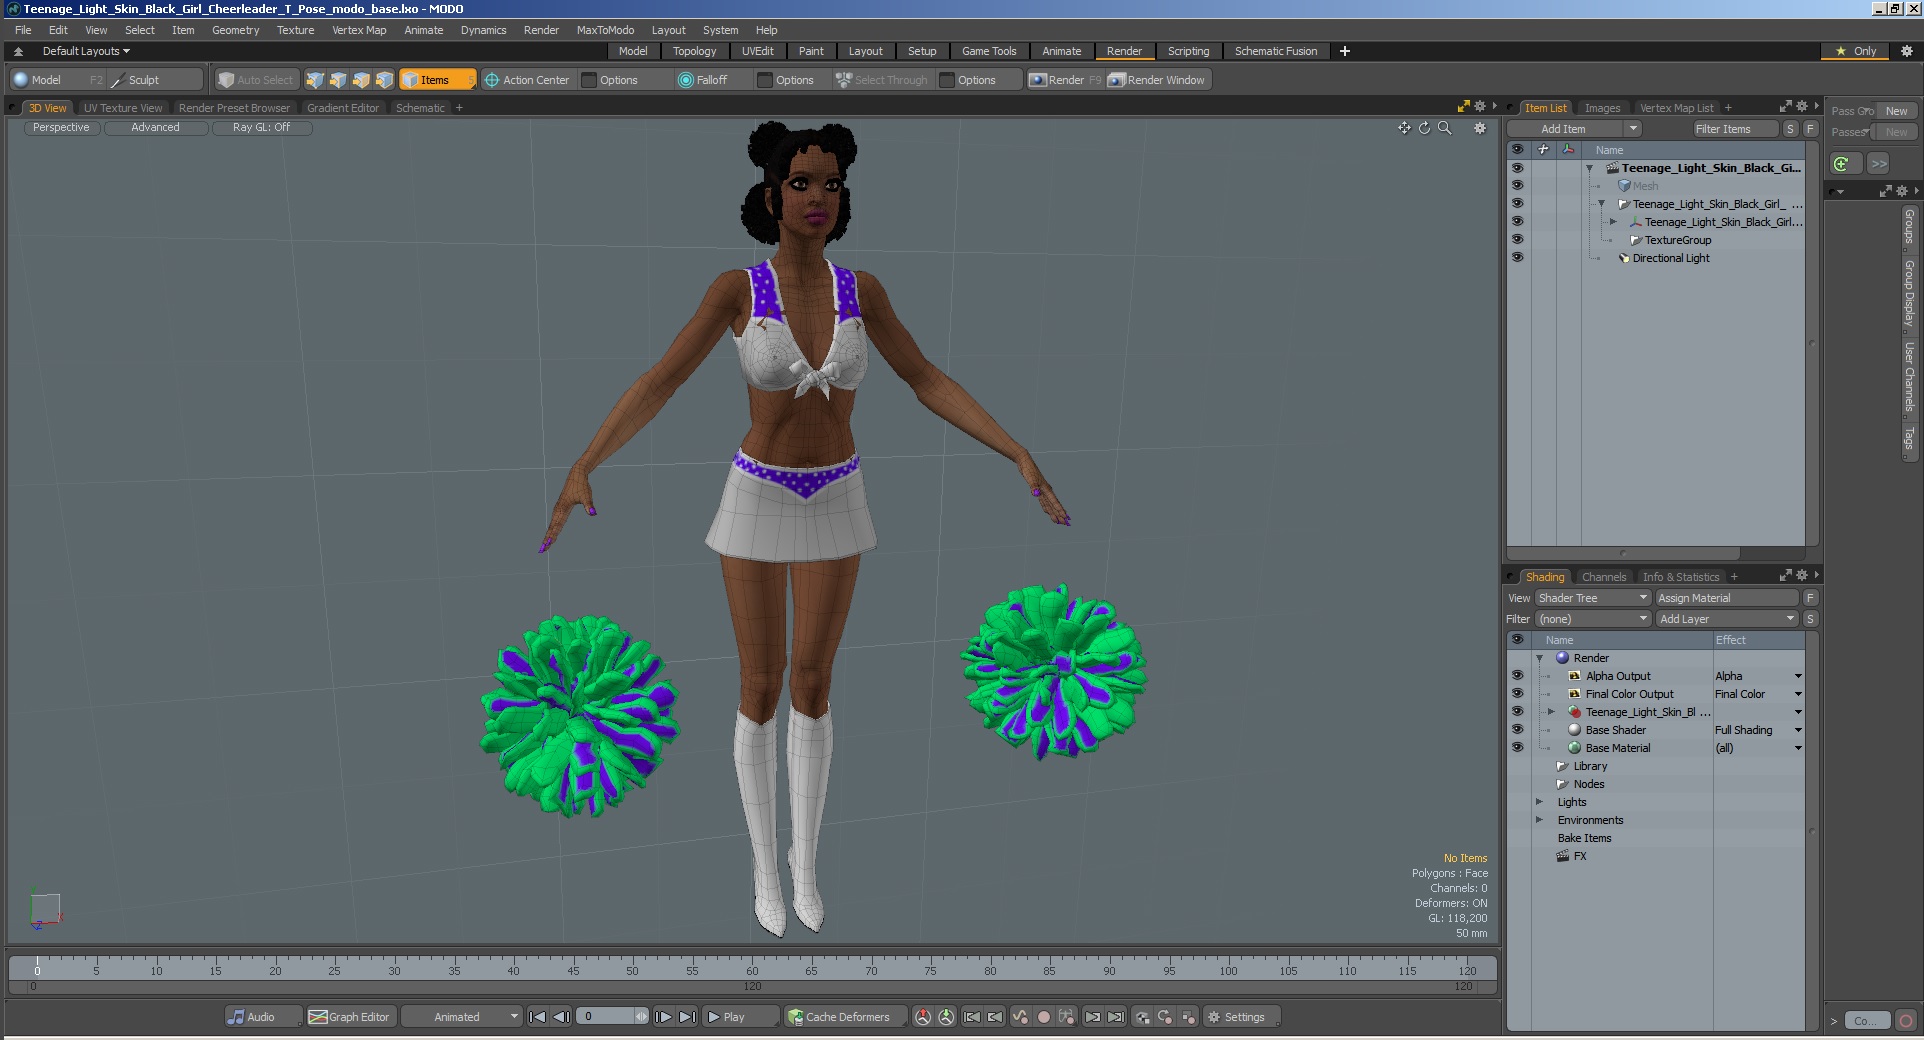Open the Action Center tool
The image size is (1924, 1040).
point(526,80)
